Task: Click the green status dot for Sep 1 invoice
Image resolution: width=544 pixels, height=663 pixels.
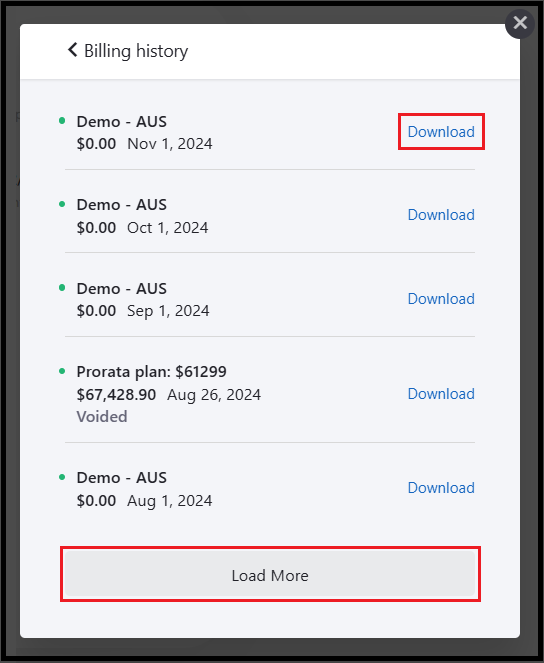Action: pyautogui.click(x=62, y=288)
